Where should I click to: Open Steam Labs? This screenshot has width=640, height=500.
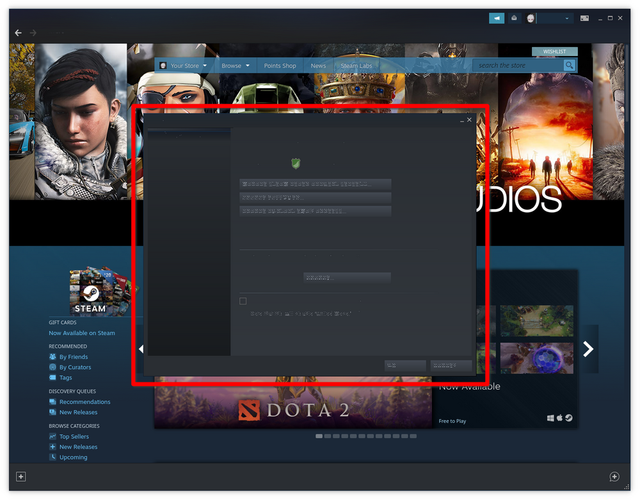pos(356,66)
